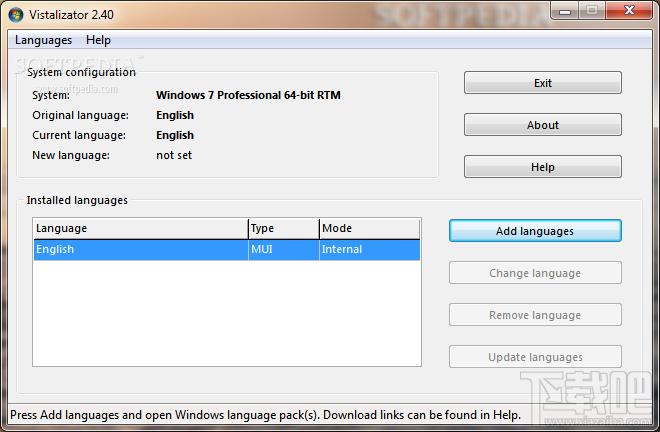Screen dimensions: 660x432
Task: Click the Current language value English
Action: coord(175,135)
